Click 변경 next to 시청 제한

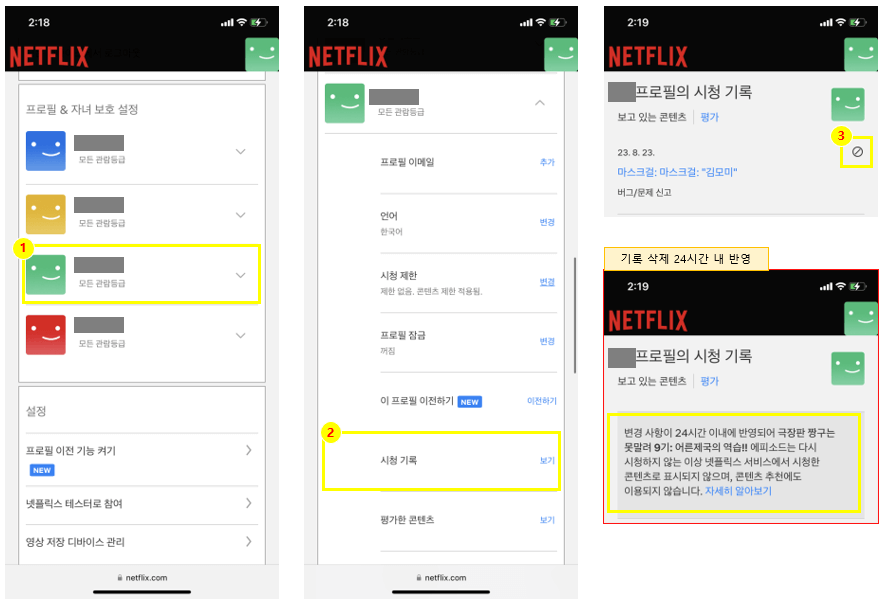547,281
